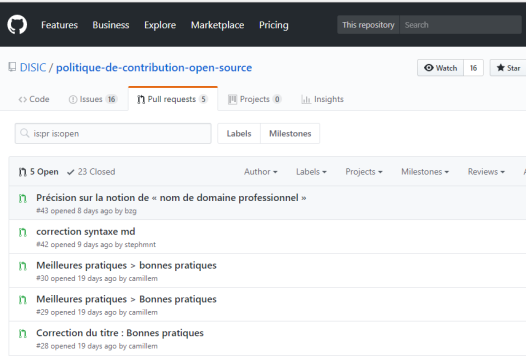The width and height of the screenshot is (526, 362).
Task: Show the 23 Closed pull requests
Action: pos(91,172)
